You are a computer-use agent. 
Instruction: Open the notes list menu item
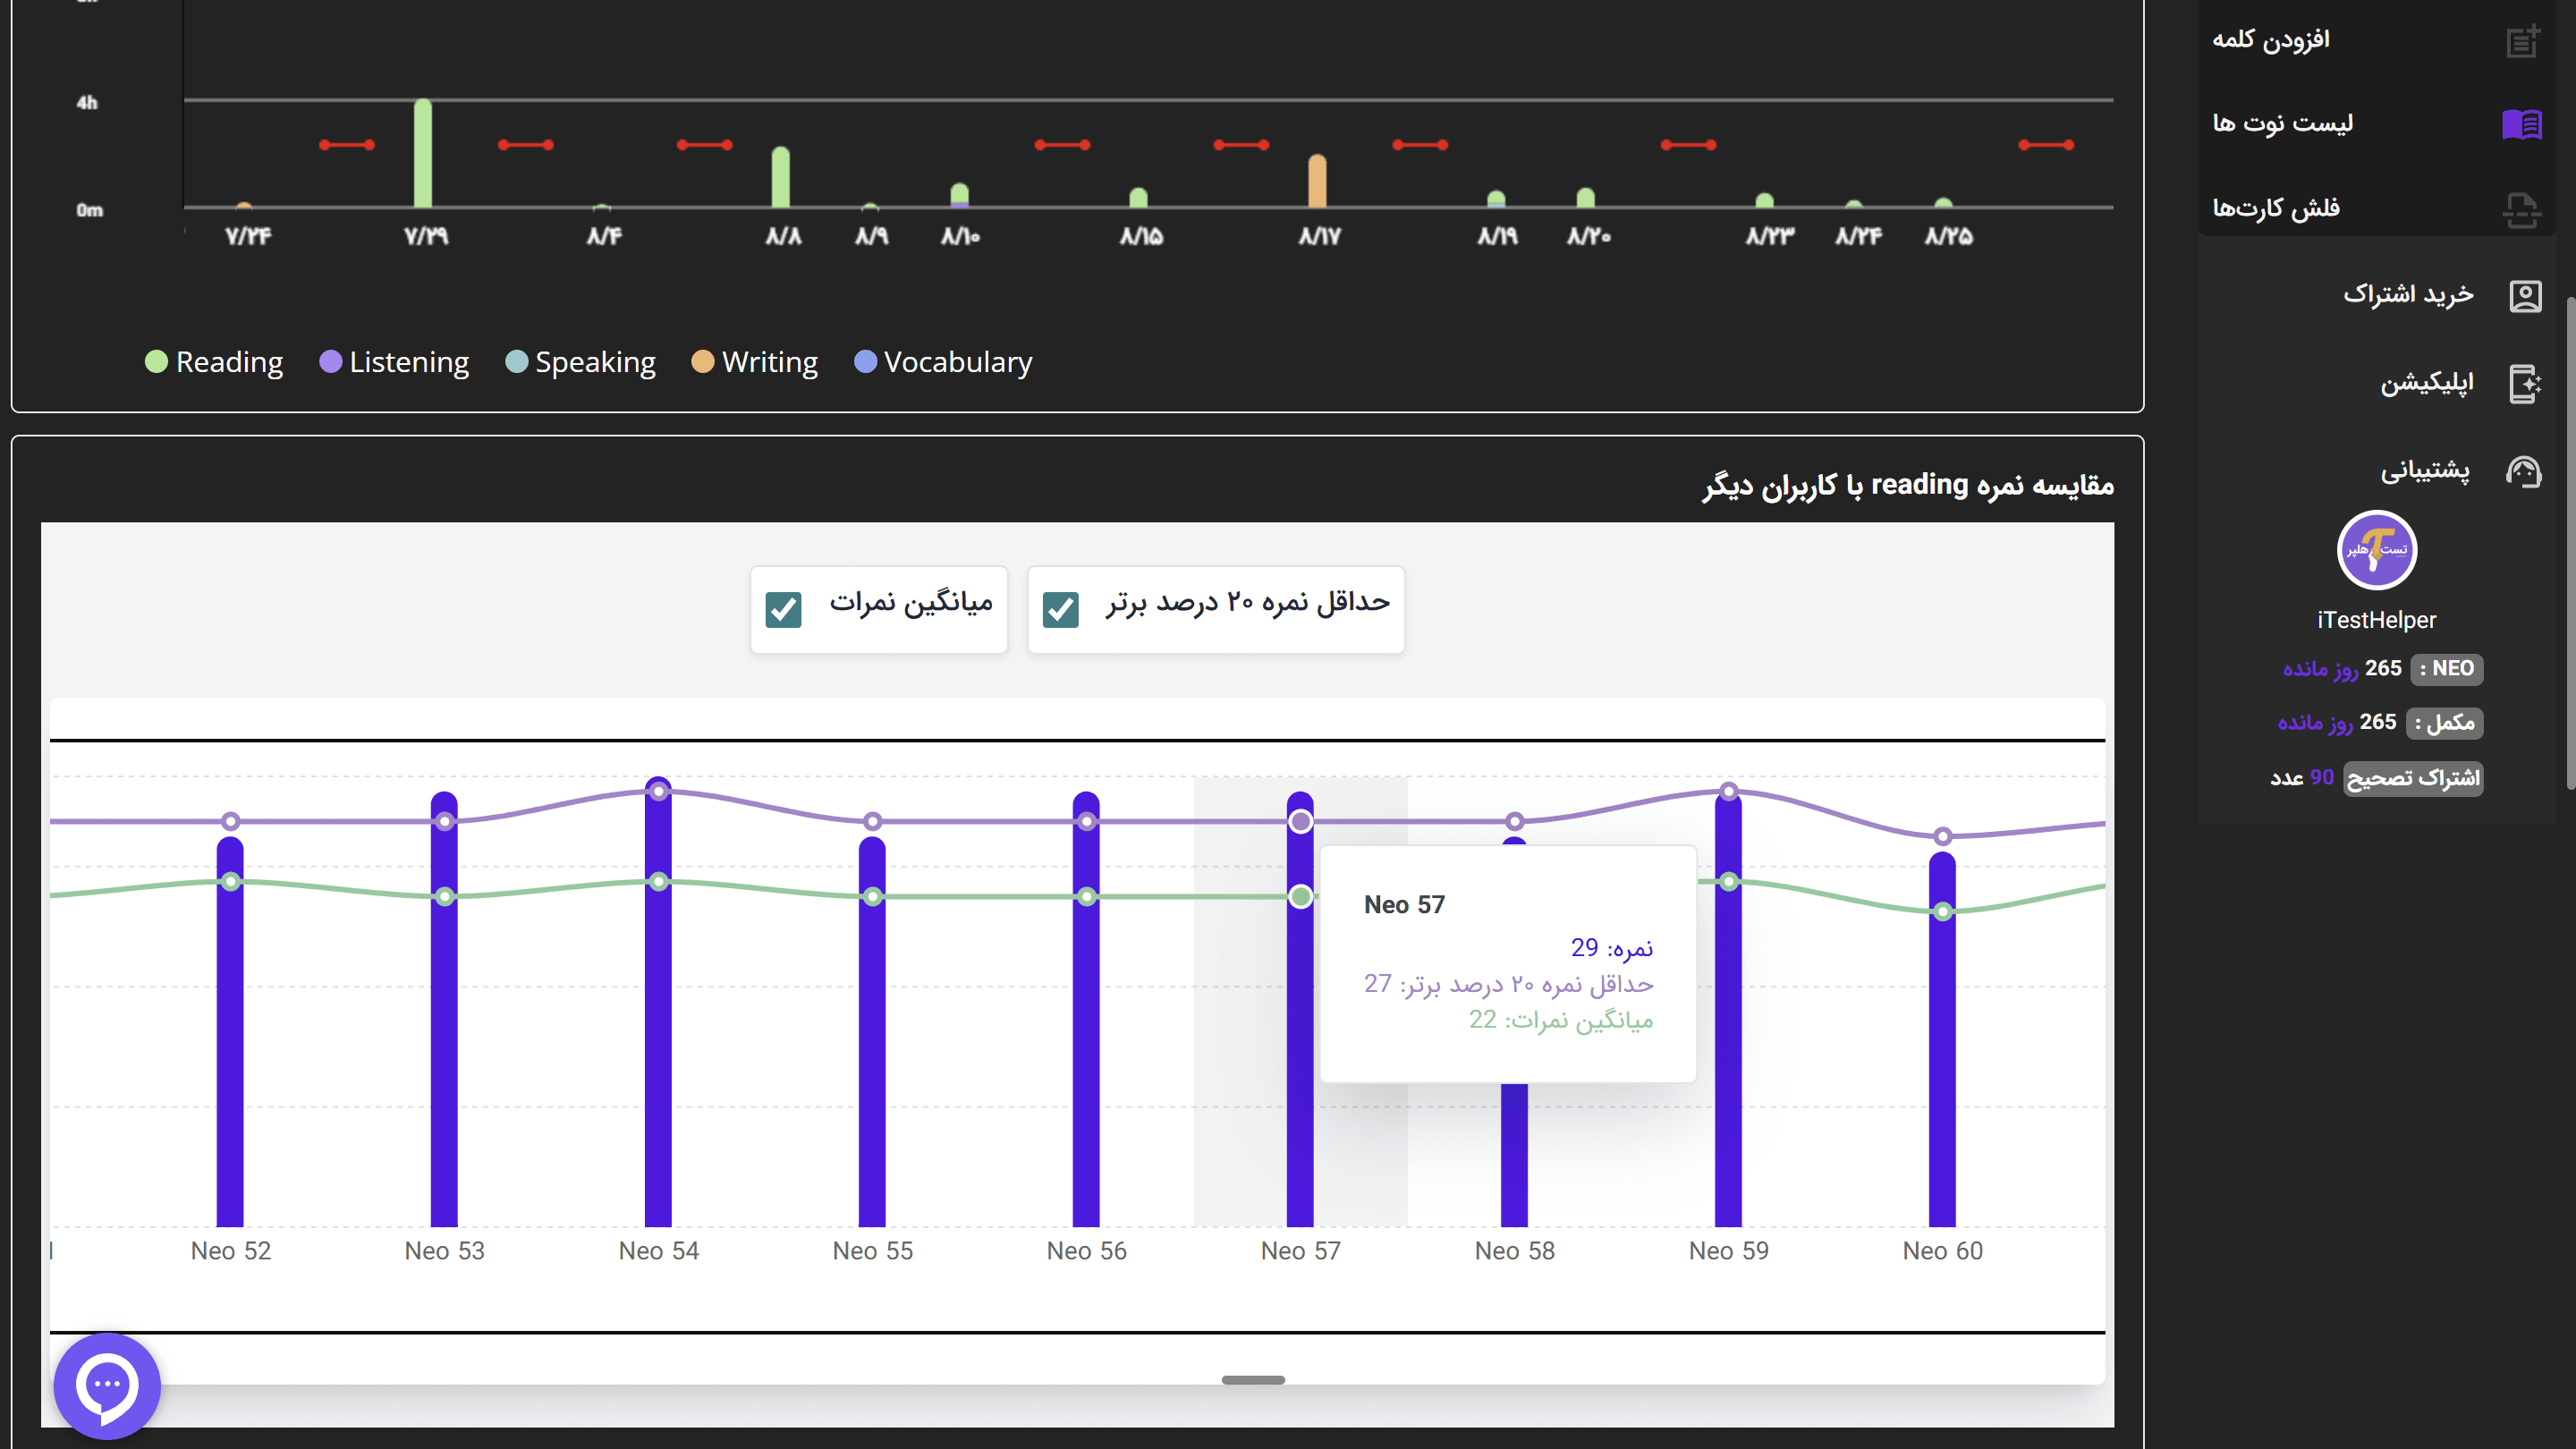point(2282,124)
